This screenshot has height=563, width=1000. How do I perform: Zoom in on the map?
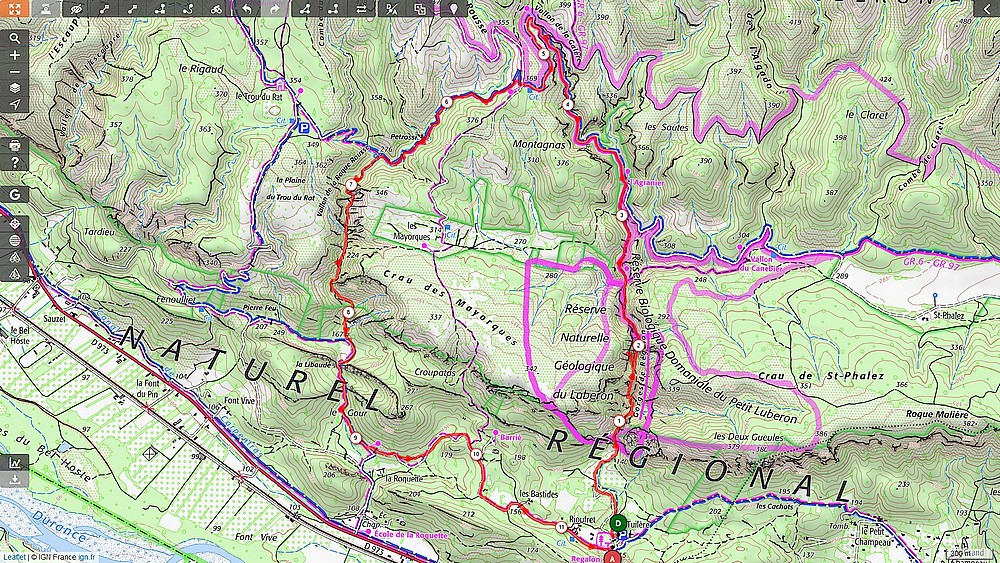pos(14,55)
